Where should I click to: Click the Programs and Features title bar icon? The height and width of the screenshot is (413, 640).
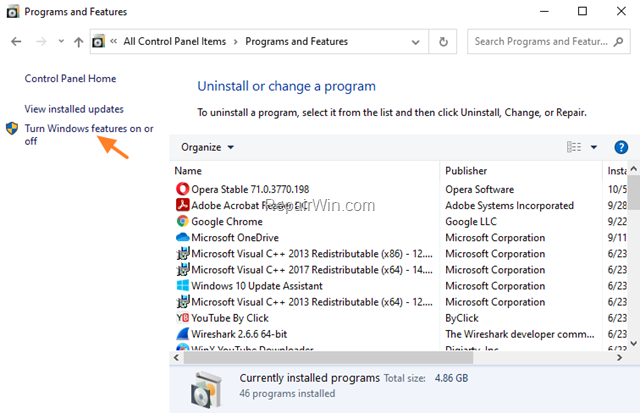[13, 12]
